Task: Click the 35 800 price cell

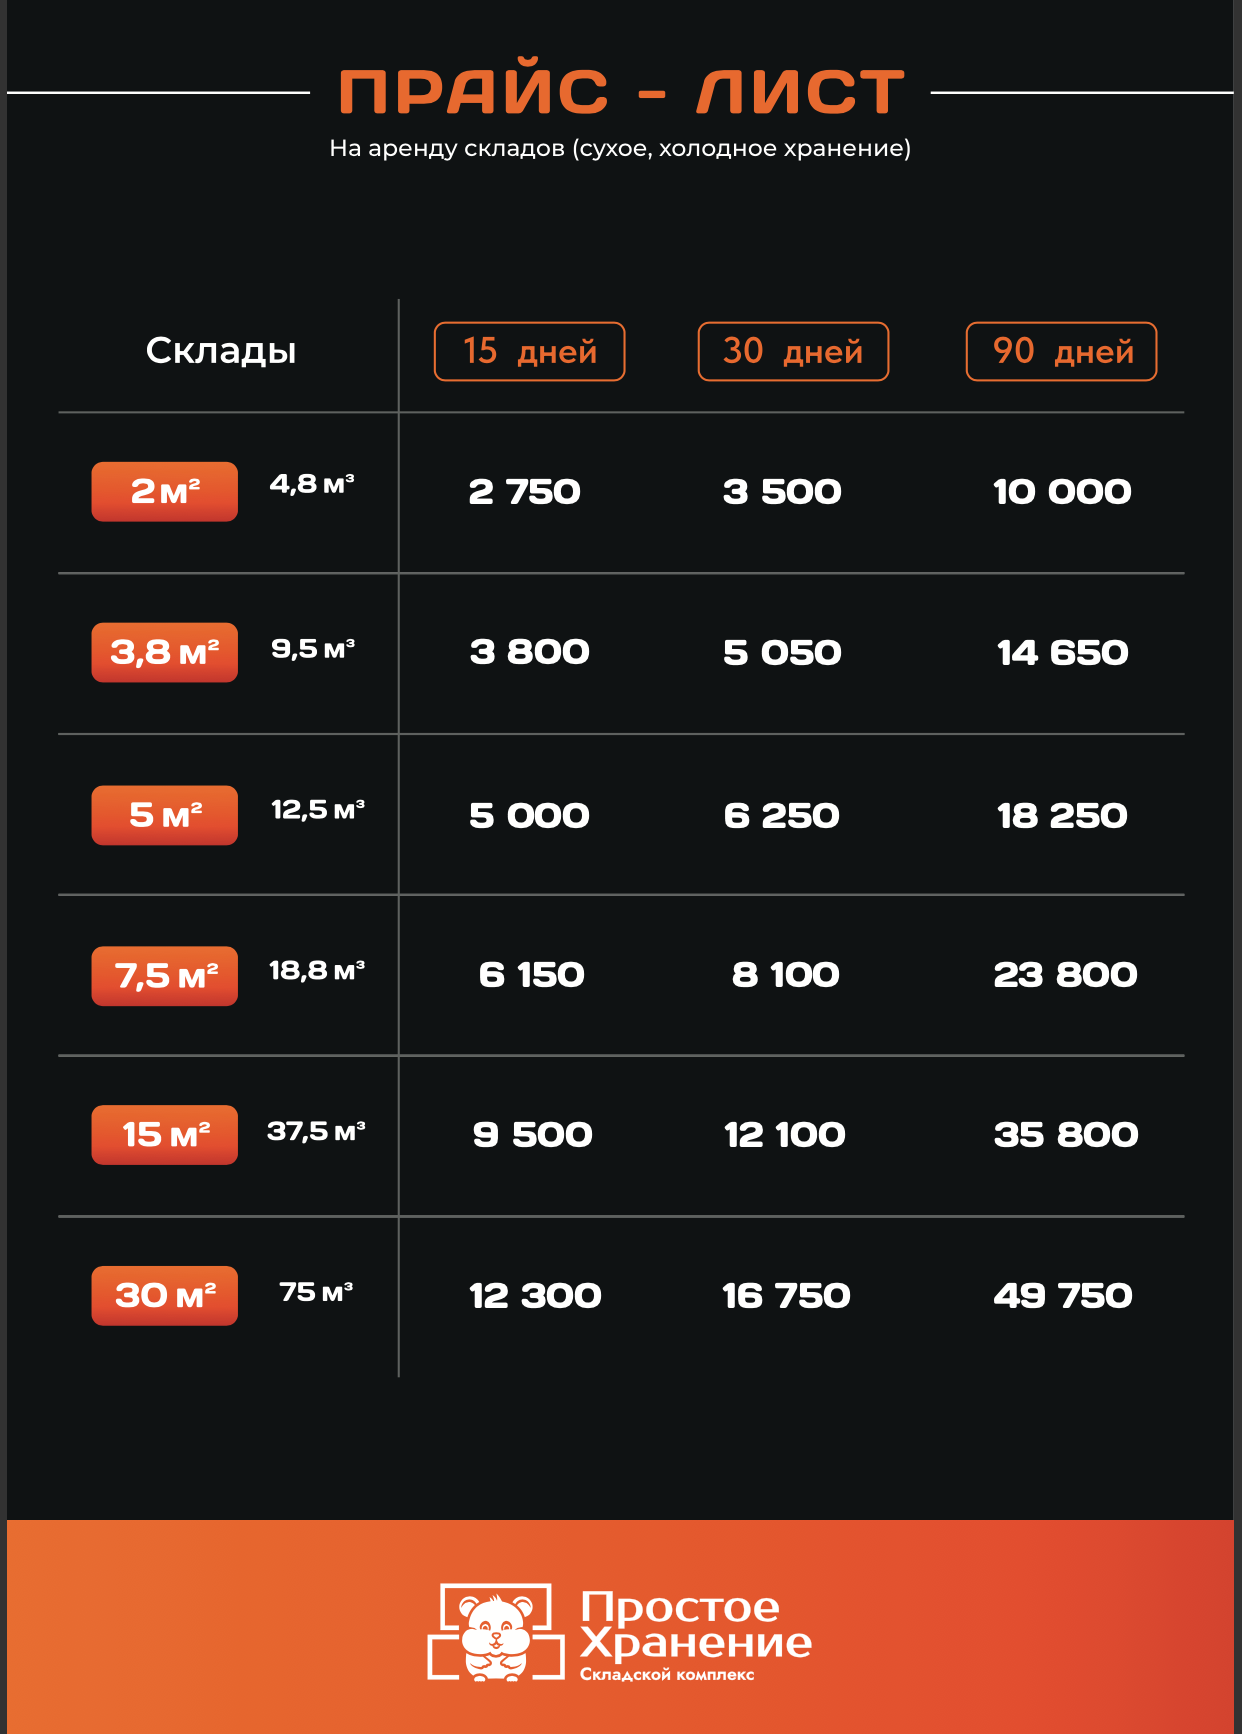Action: (x=1066, y=1135)
